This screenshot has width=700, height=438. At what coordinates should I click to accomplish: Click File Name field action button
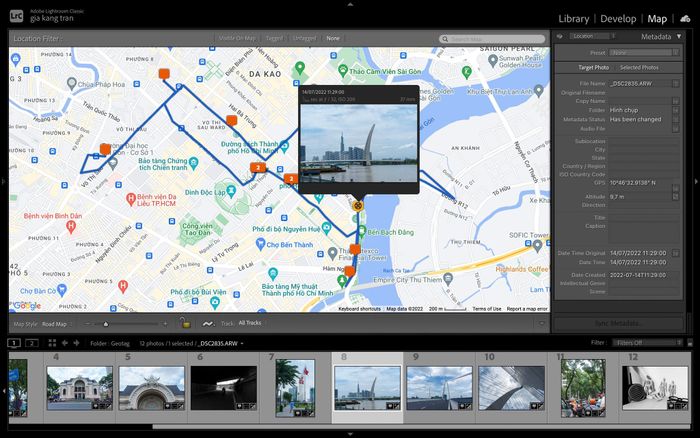point(676,83)
